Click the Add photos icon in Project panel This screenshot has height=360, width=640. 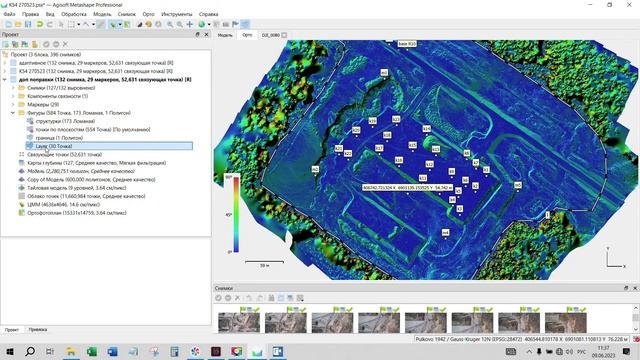tap(15, 44)
